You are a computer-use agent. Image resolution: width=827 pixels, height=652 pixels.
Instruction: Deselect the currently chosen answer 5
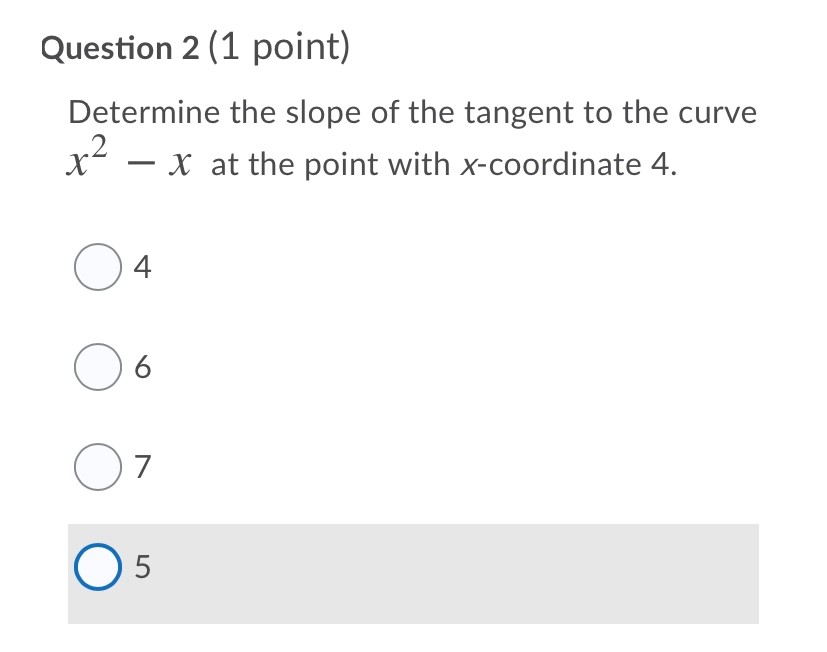pyautogui.click(x=97, y=568)
